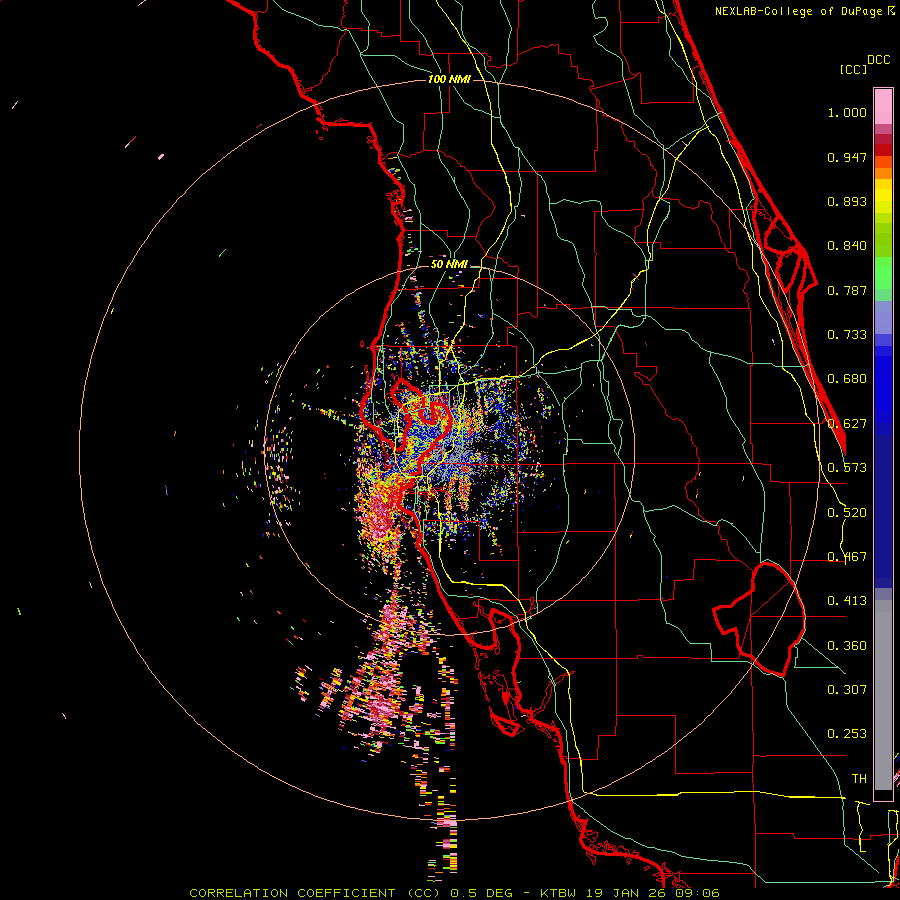This screenshot has width=900, height=900.
Task: Select the 0.573 legend value
Action: coord(847,468)
